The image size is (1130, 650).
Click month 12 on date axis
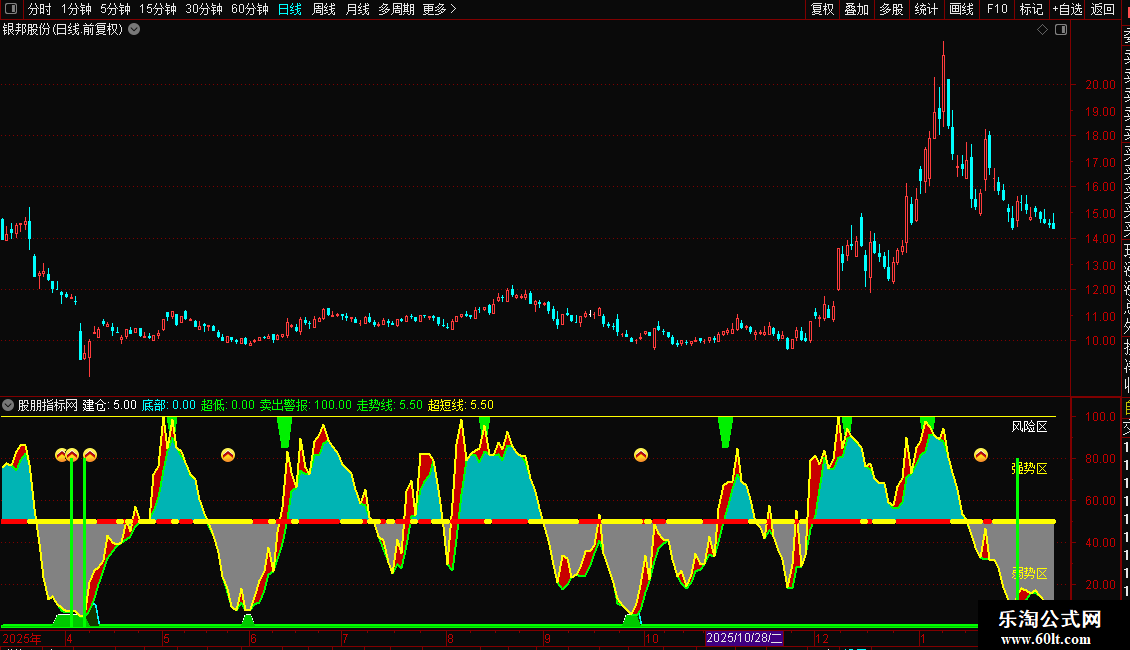tap(822, 638)
